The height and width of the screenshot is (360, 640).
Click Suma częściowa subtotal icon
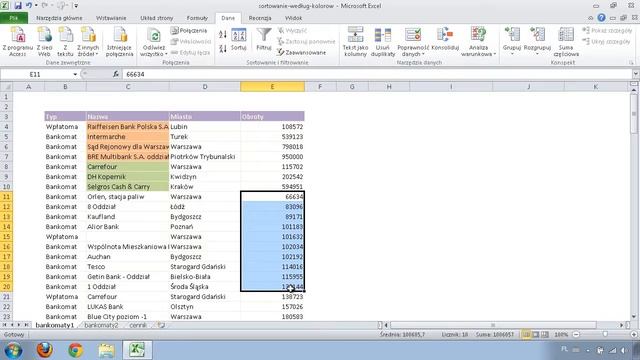[566, 42]
